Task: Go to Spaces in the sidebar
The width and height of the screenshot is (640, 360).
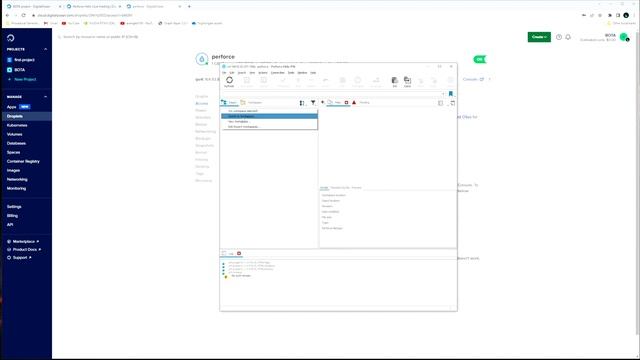Action: pyautogui.click(x=13, y=152)
